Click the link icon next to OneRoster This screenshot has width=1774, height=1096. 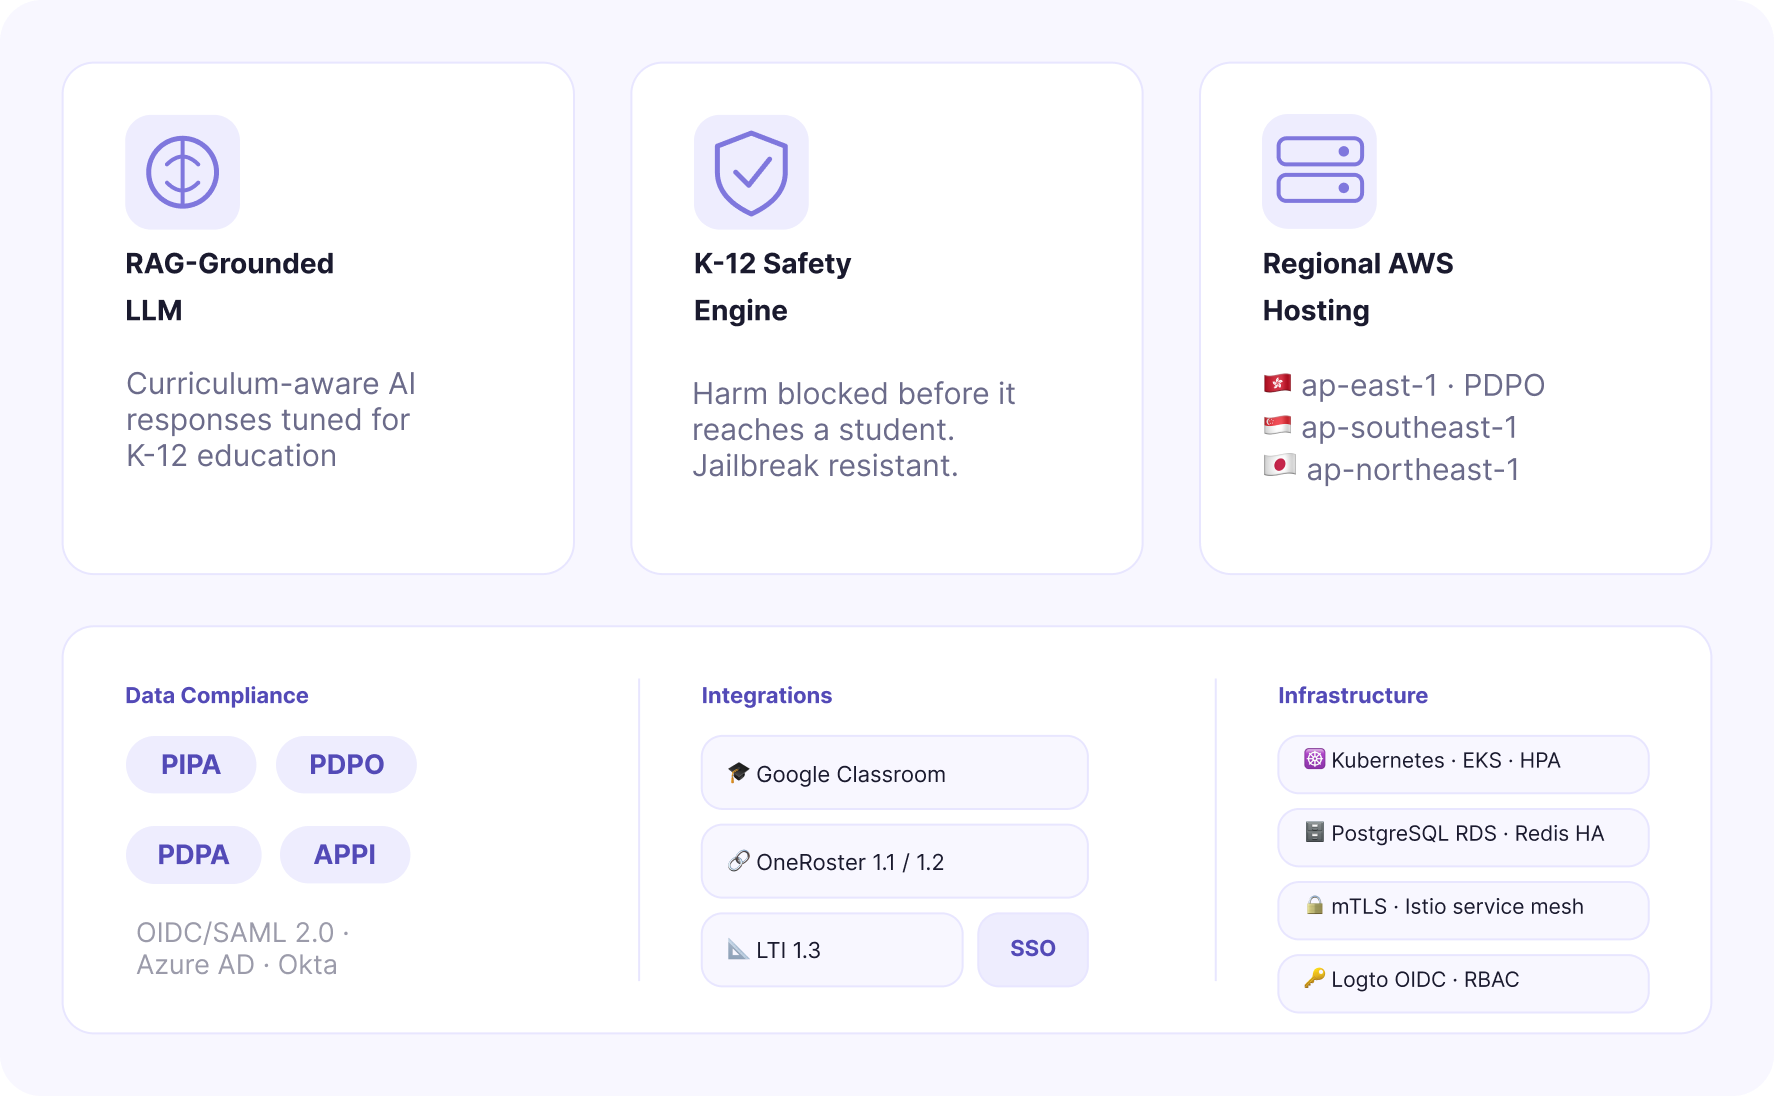point(738,861)
